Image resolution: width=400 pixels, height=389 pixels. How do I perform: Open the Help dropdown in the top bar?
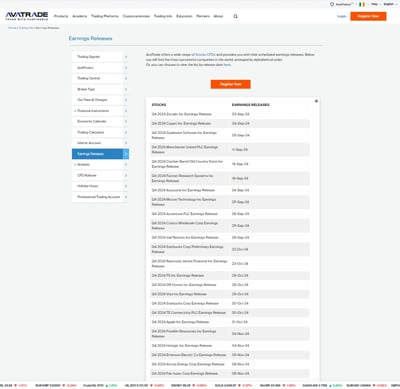pos(375,4)
